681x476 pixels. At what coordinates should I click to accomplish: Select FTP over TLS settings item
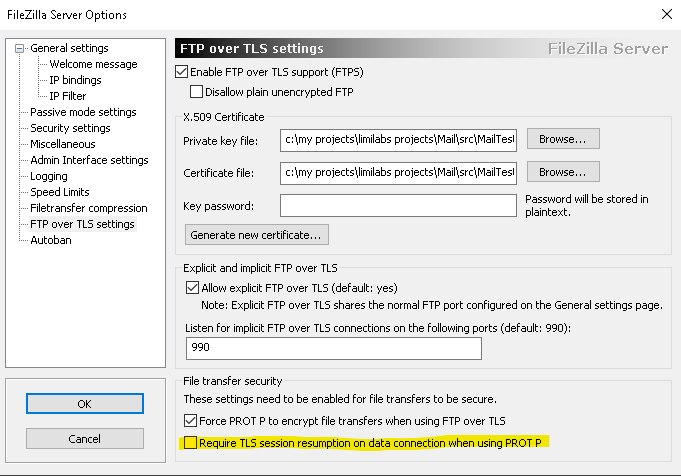click(83, 224)
